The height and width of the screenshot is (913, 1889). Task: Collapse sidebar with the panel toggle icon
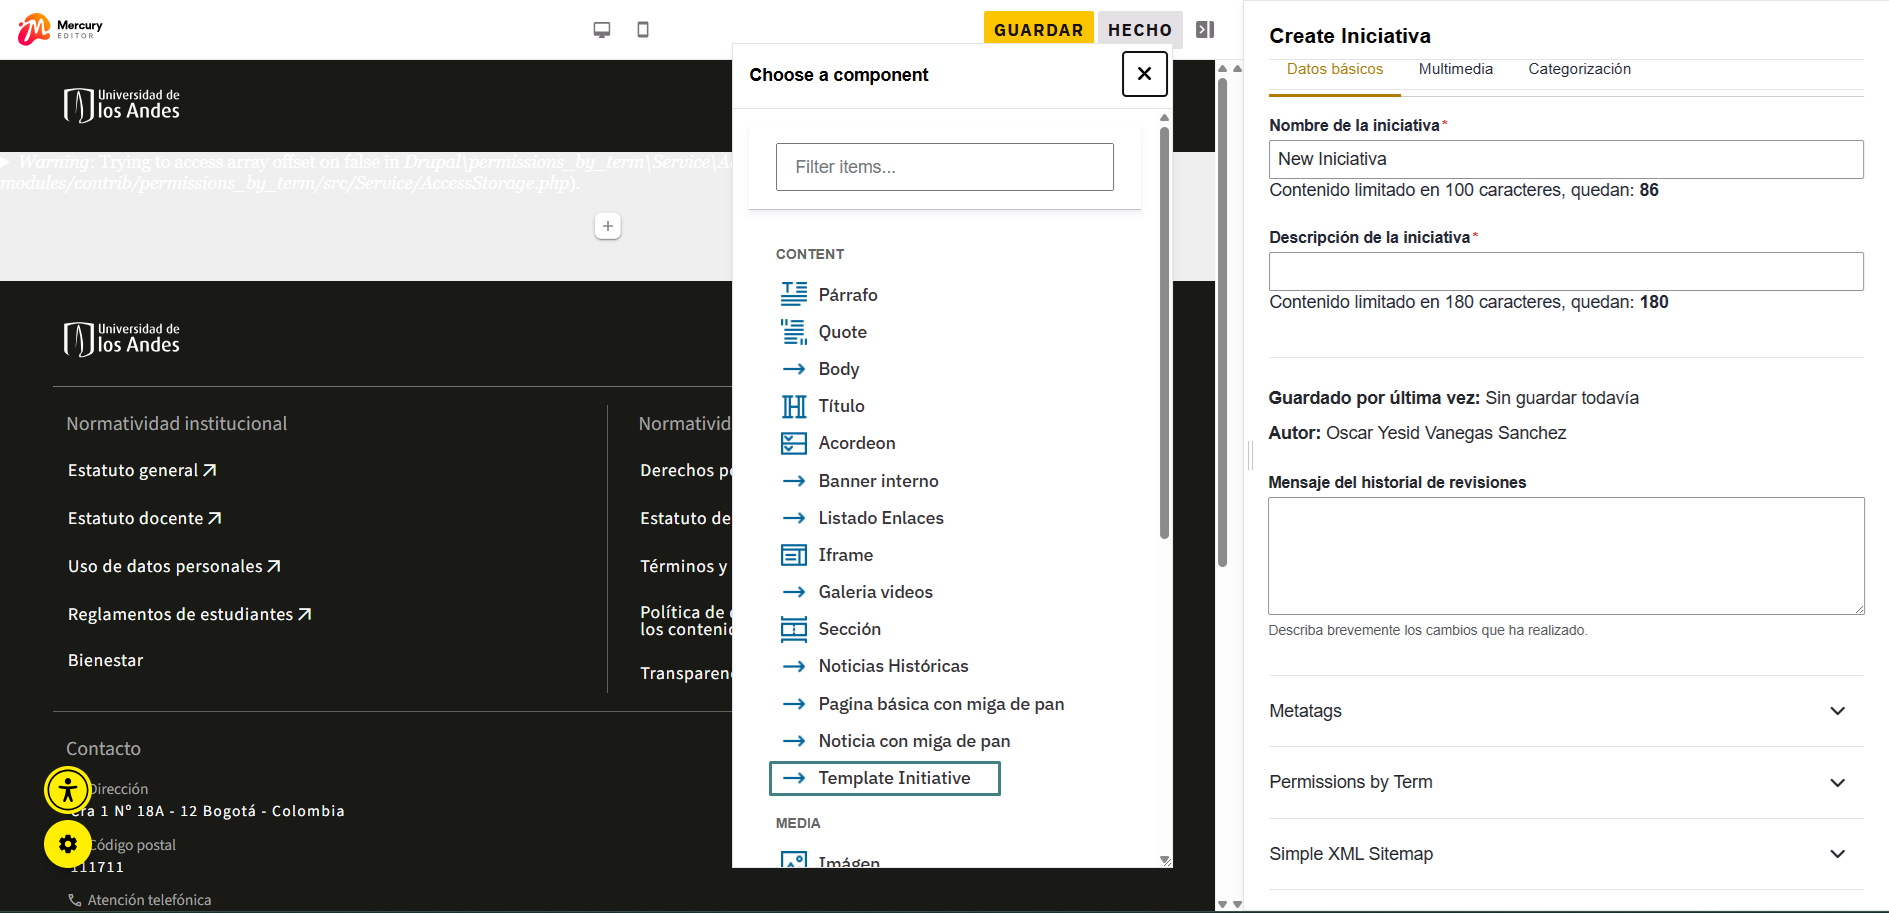(1205, 30)
